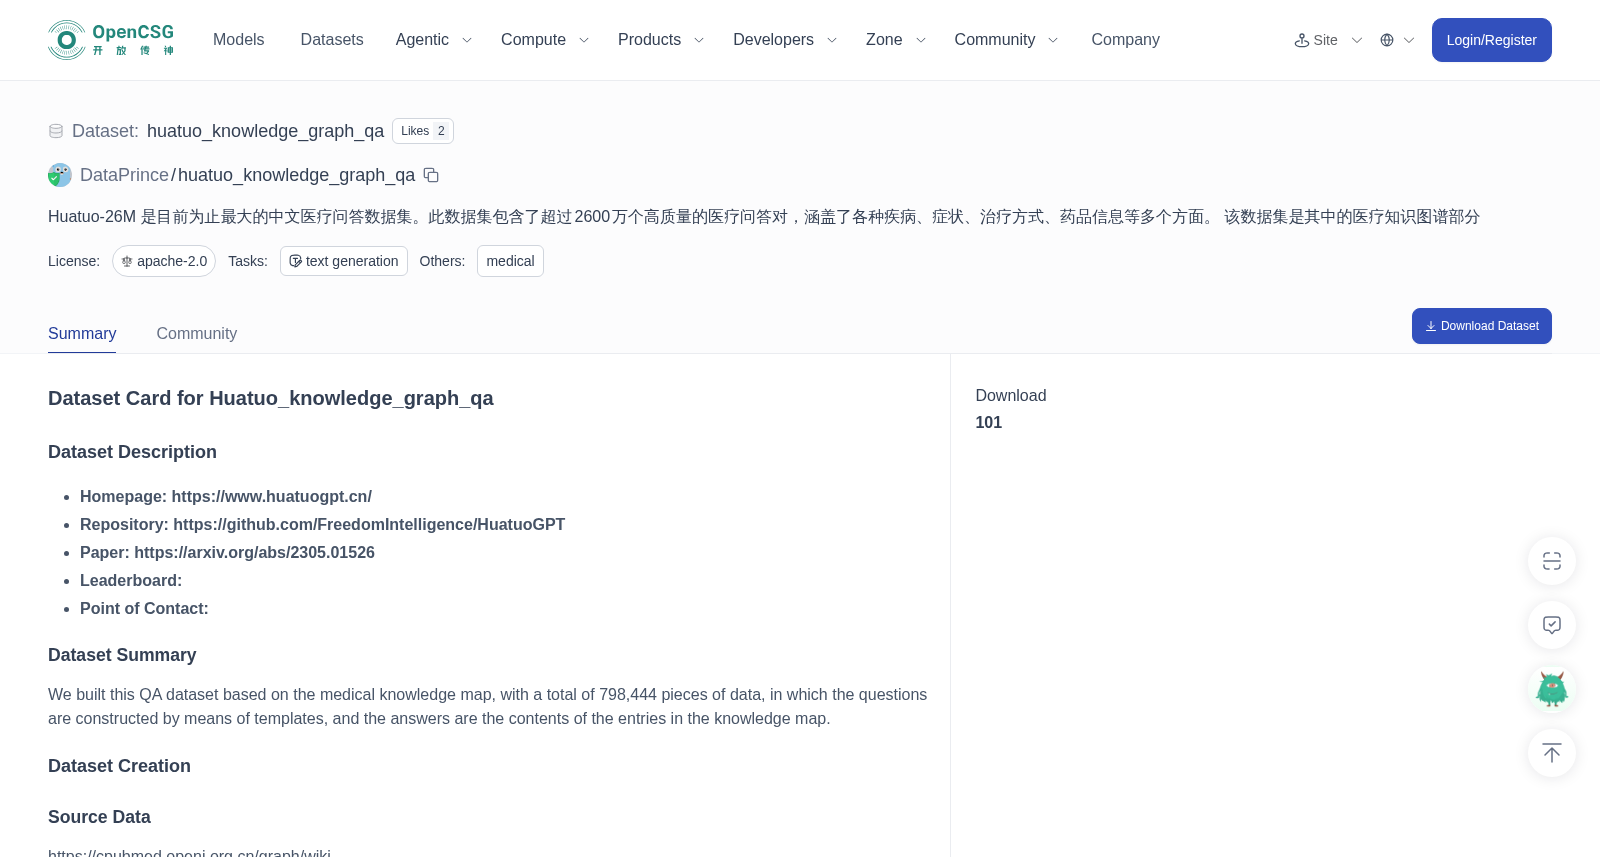Click the dataset database icon
The image size is (1600, 857).
coord(56,131)
